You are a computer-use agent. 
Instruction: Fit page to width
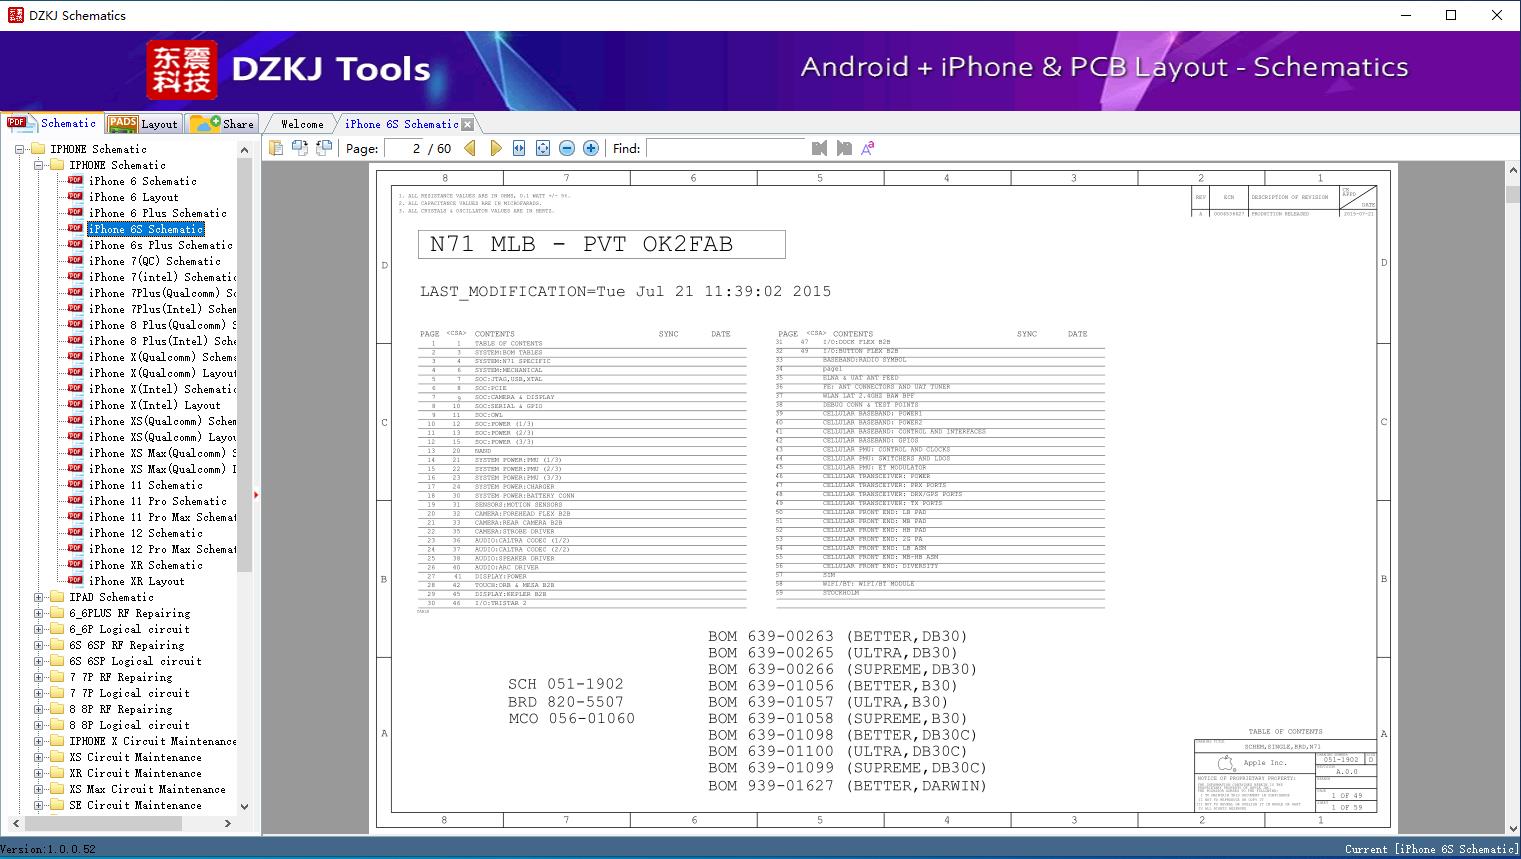click(519, 148)
